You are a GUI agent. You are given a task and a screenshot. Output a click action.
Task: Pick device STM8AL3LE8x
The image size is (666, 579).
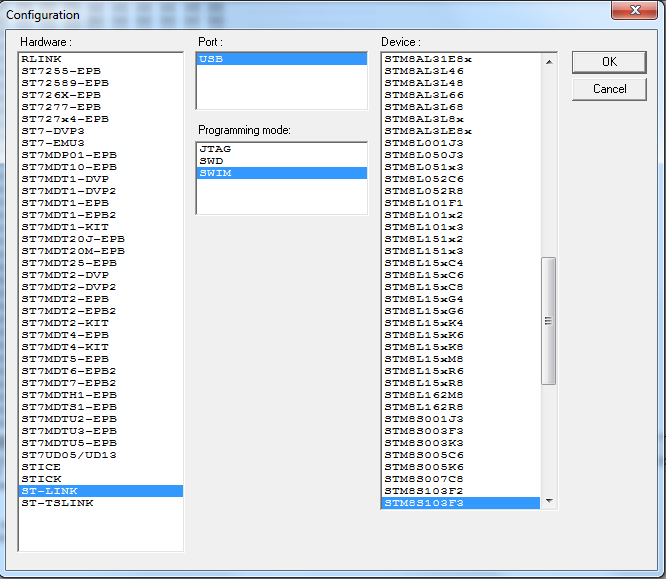tap(461, 131)
